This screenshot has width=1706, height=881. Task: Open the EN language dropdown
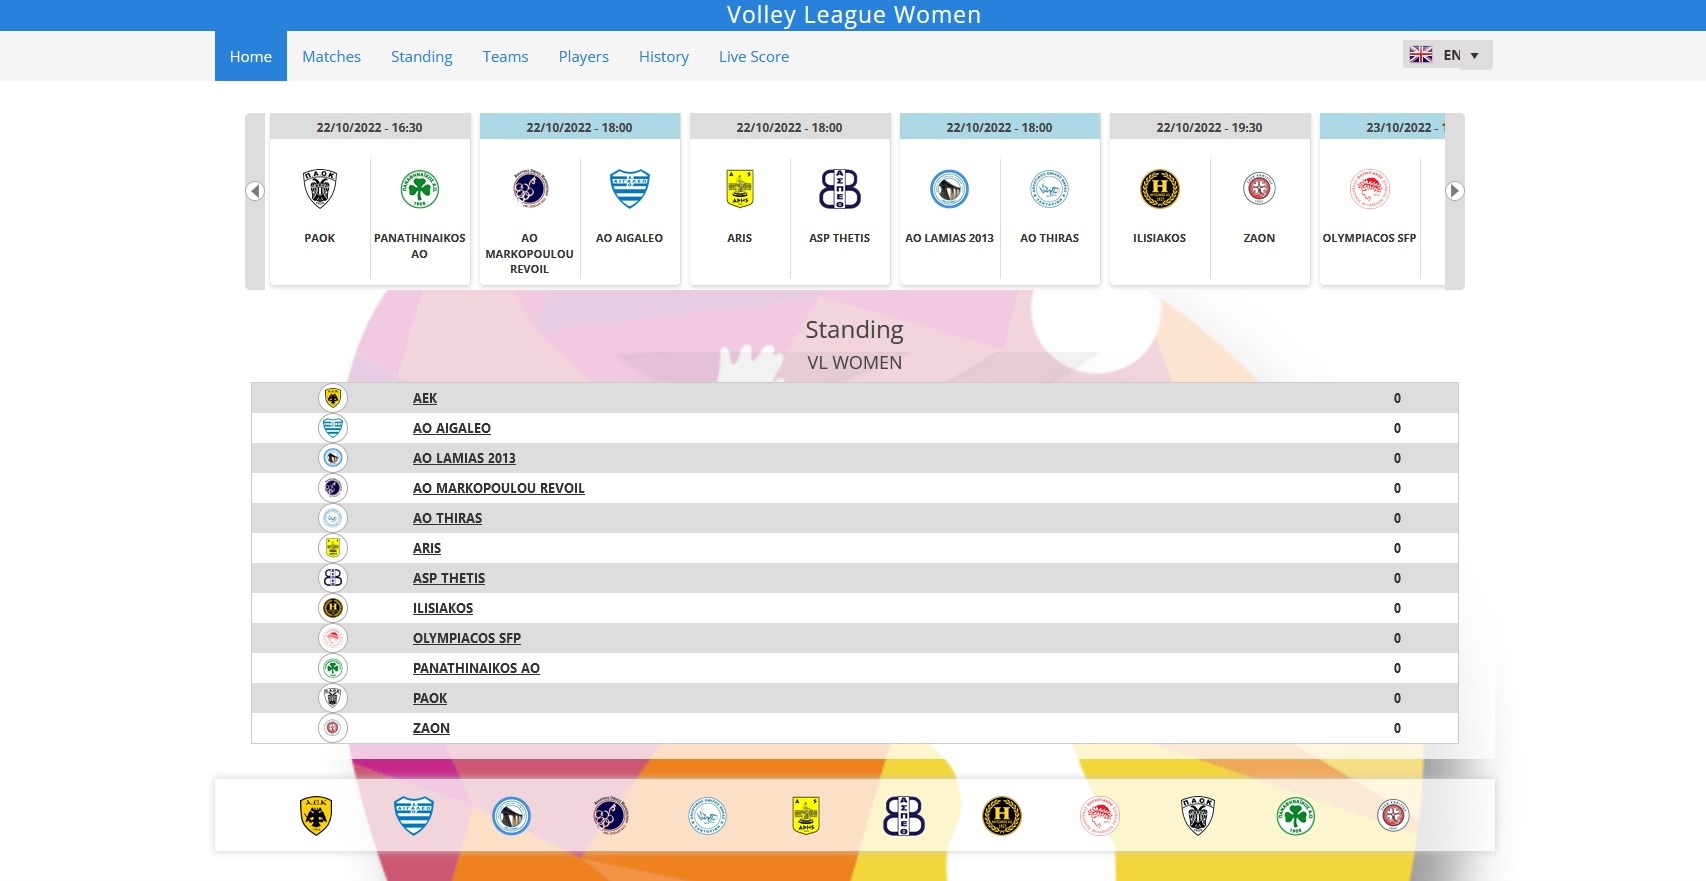1448,55
